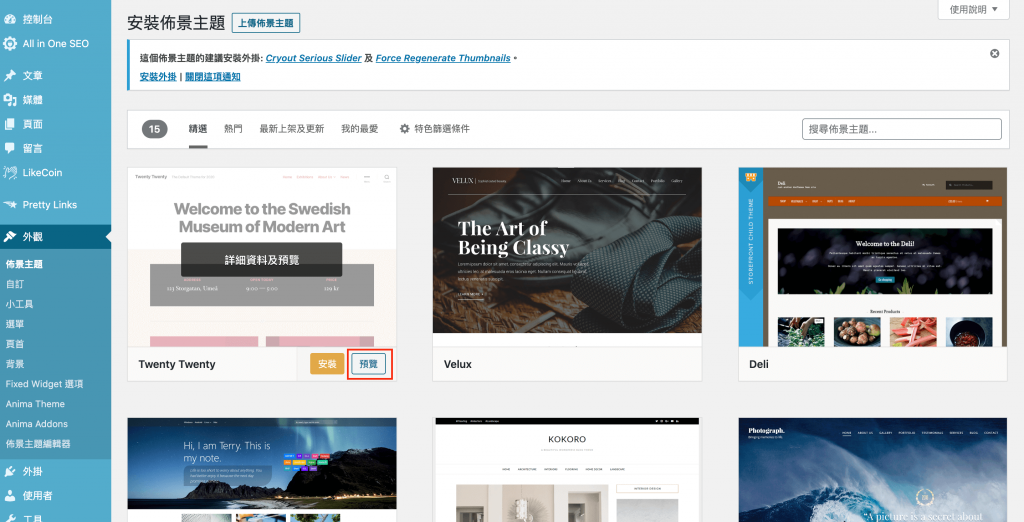Click the 文章 pin icon
This screenshot has height=522, width=1024.
click(10, 75)
